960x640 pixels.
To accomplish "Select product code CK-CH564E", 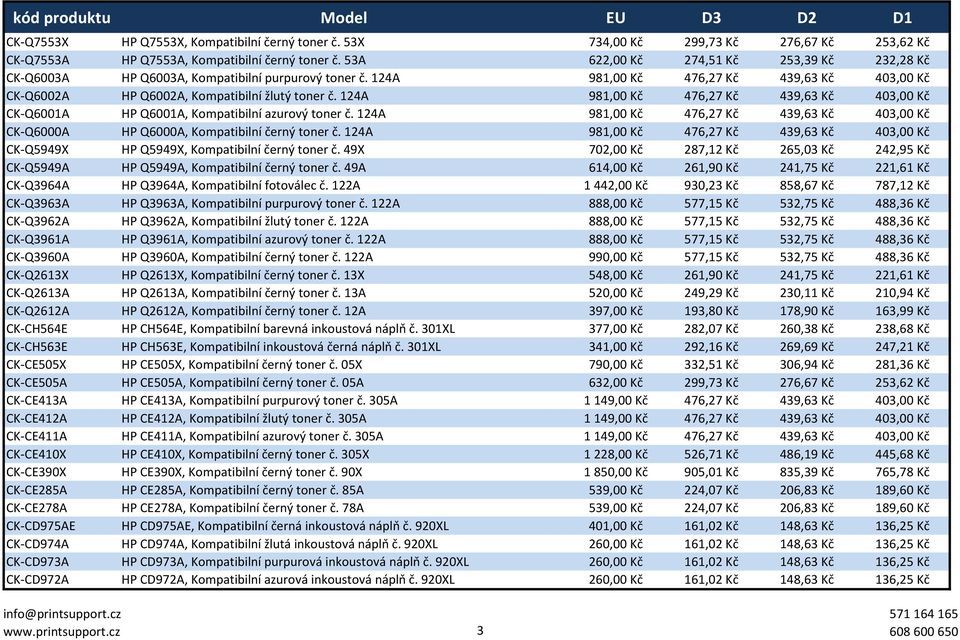I will pos(37,329).
